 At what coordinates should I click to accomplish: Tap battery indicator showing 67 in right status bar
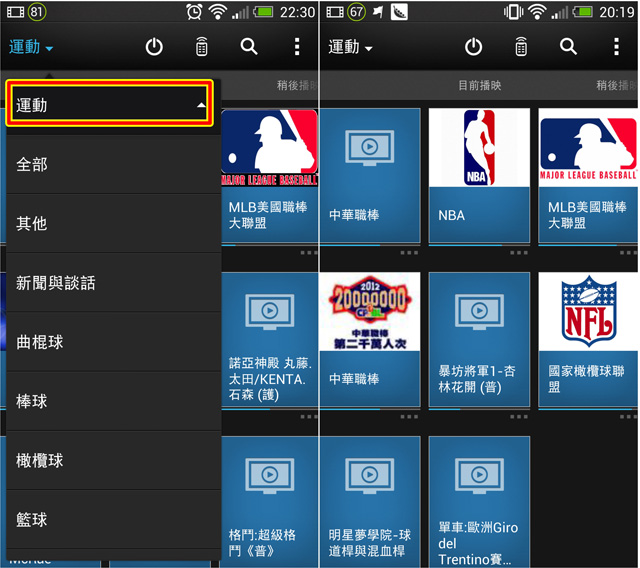[356, 11]
